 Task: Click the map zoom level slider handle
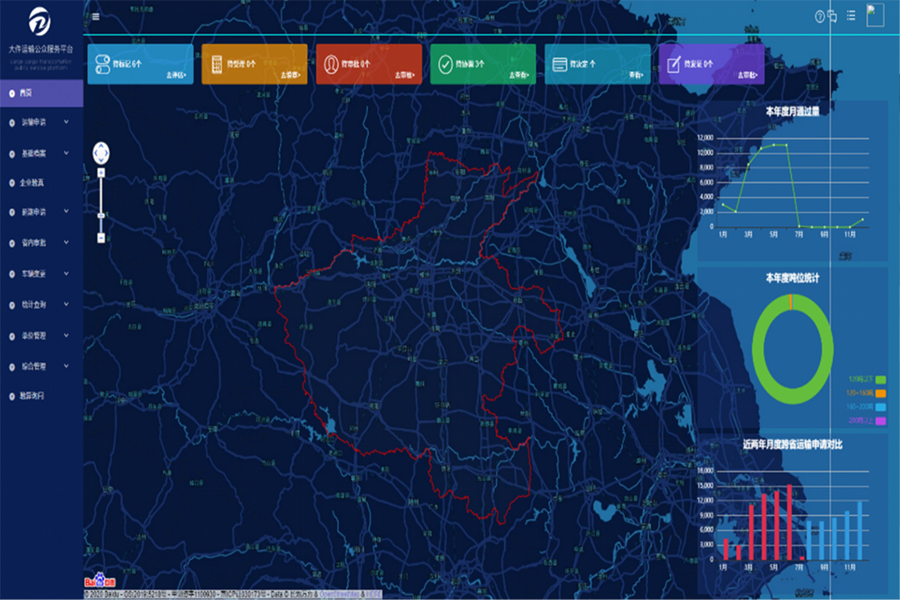click(x=101, y=216)
